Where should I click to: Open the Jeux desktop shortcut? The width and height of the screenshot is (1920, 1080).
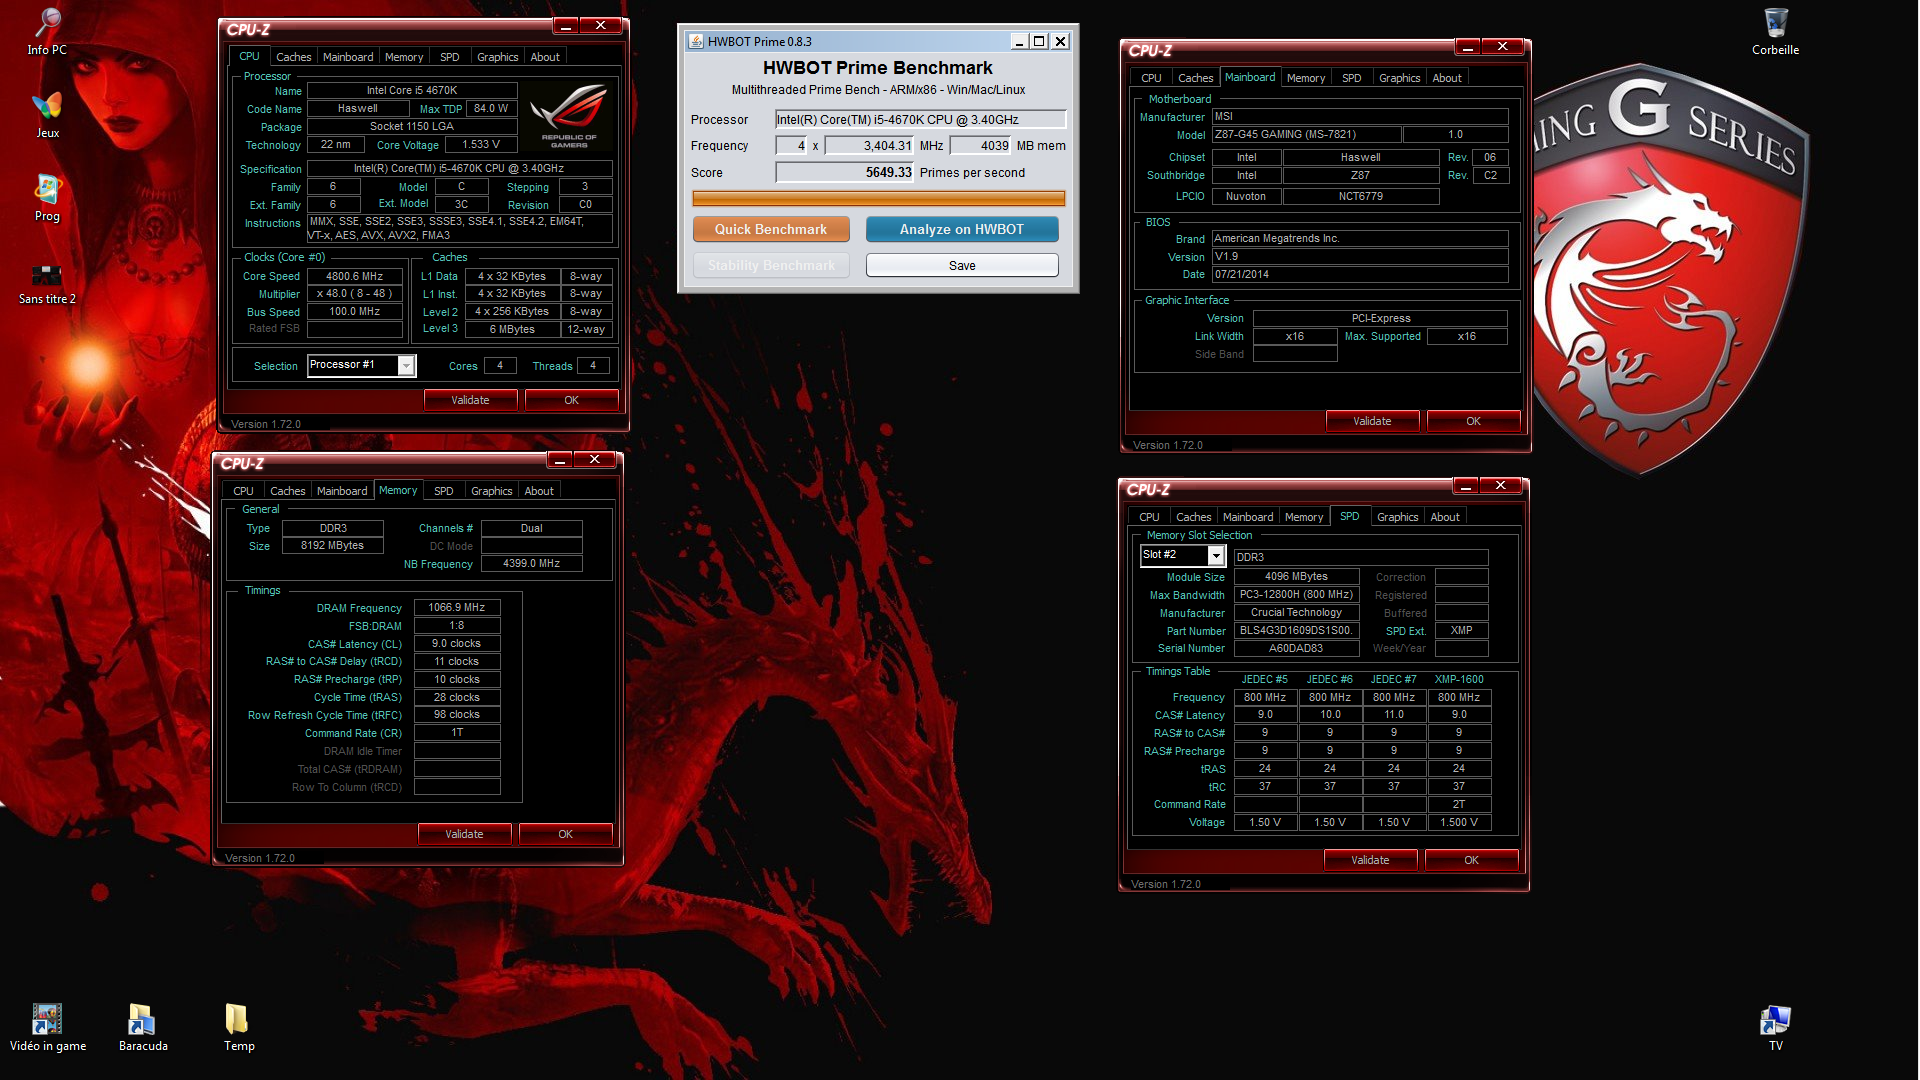tap(47, 113)
